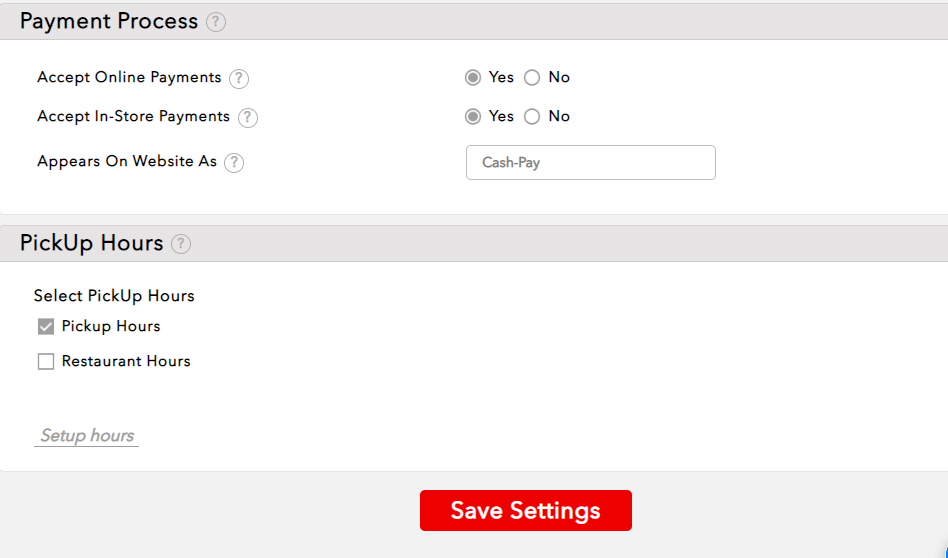Click the Payment Process section header title

[x=109, y=22]
